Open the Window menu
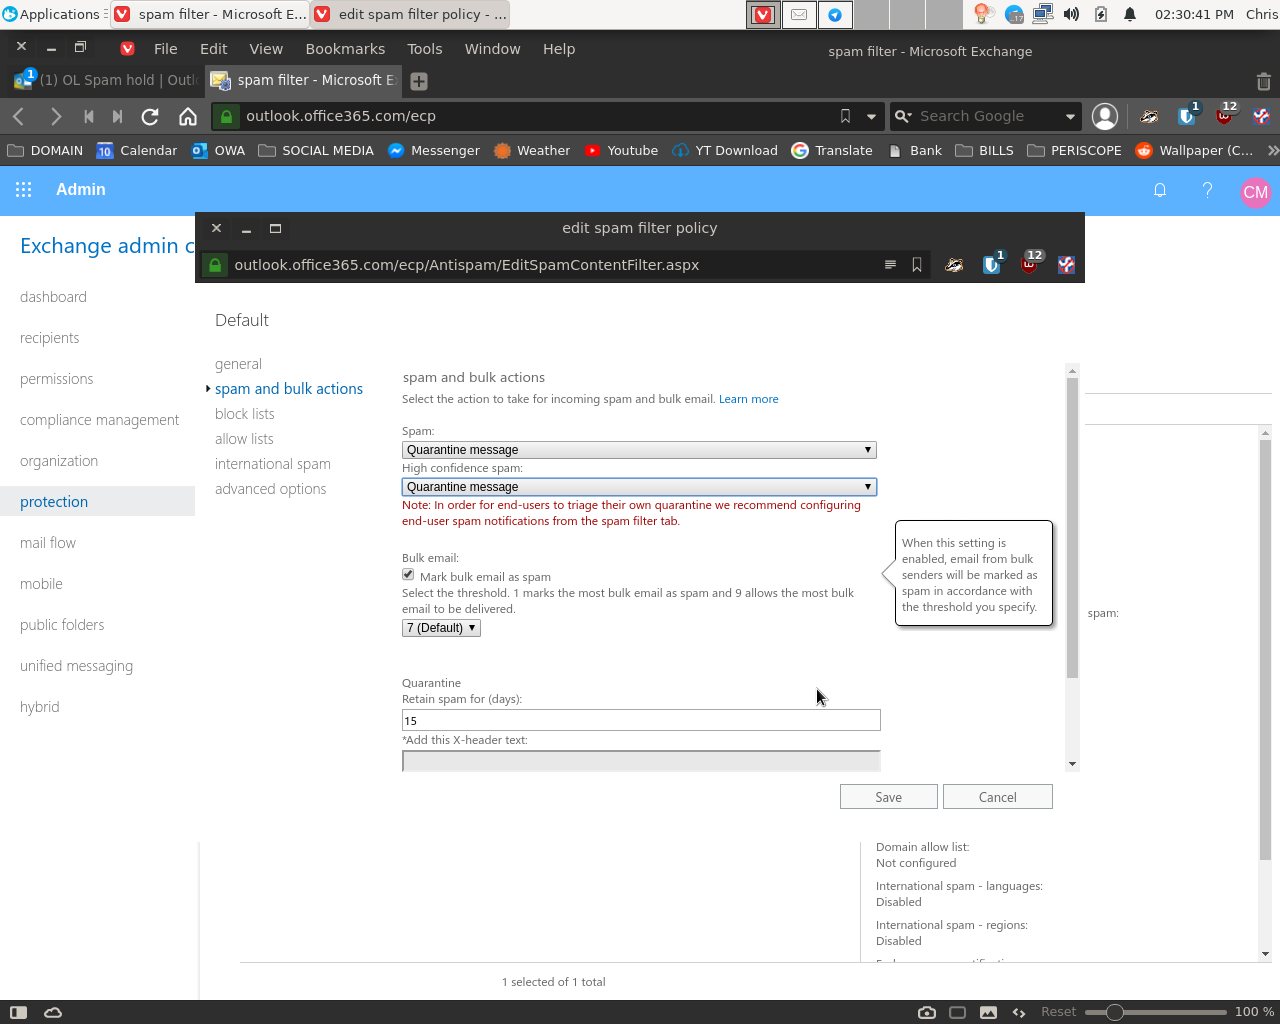 tap(492, 49)
